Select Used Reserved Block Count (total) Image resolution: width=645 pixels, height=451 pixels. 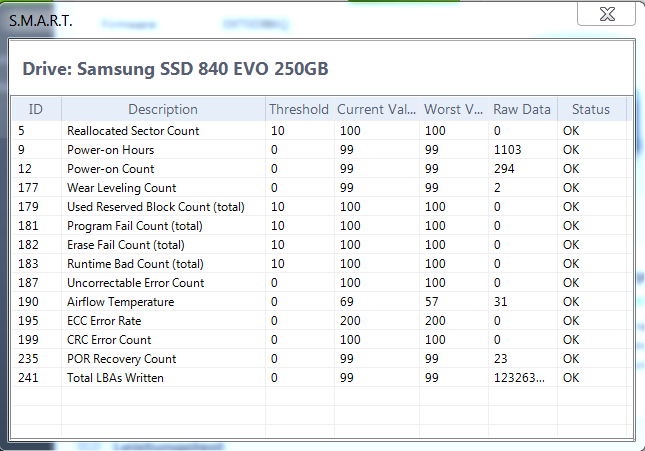pyautogui.click(x=156, y=207)
